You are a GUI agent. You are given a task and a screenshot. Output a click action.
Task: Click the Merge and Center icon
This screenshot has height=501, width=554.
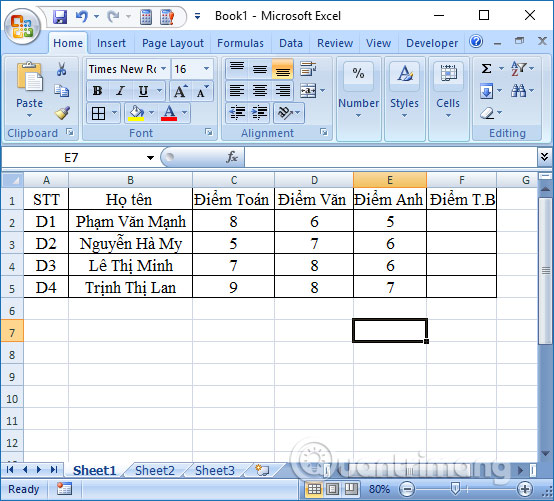click(x=308, y=91)
